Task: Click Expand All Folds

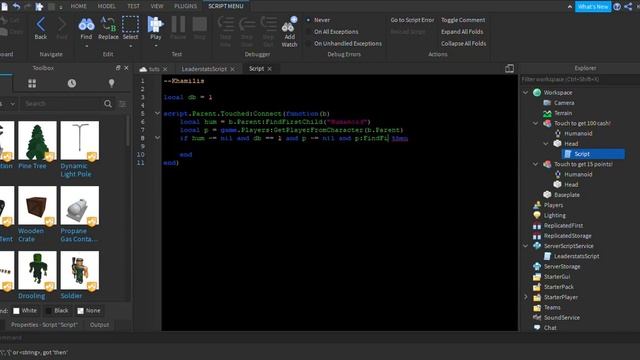Action: 462,31
